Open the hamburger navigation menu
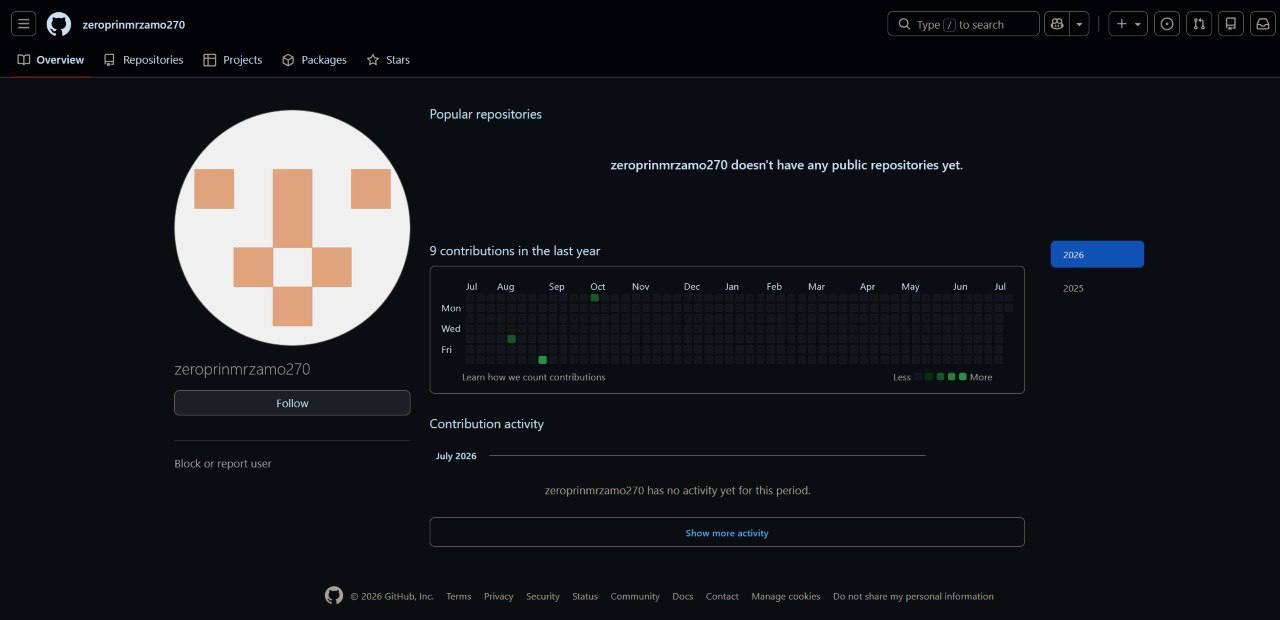The image size is (1280, 620). tap(24, 24)
